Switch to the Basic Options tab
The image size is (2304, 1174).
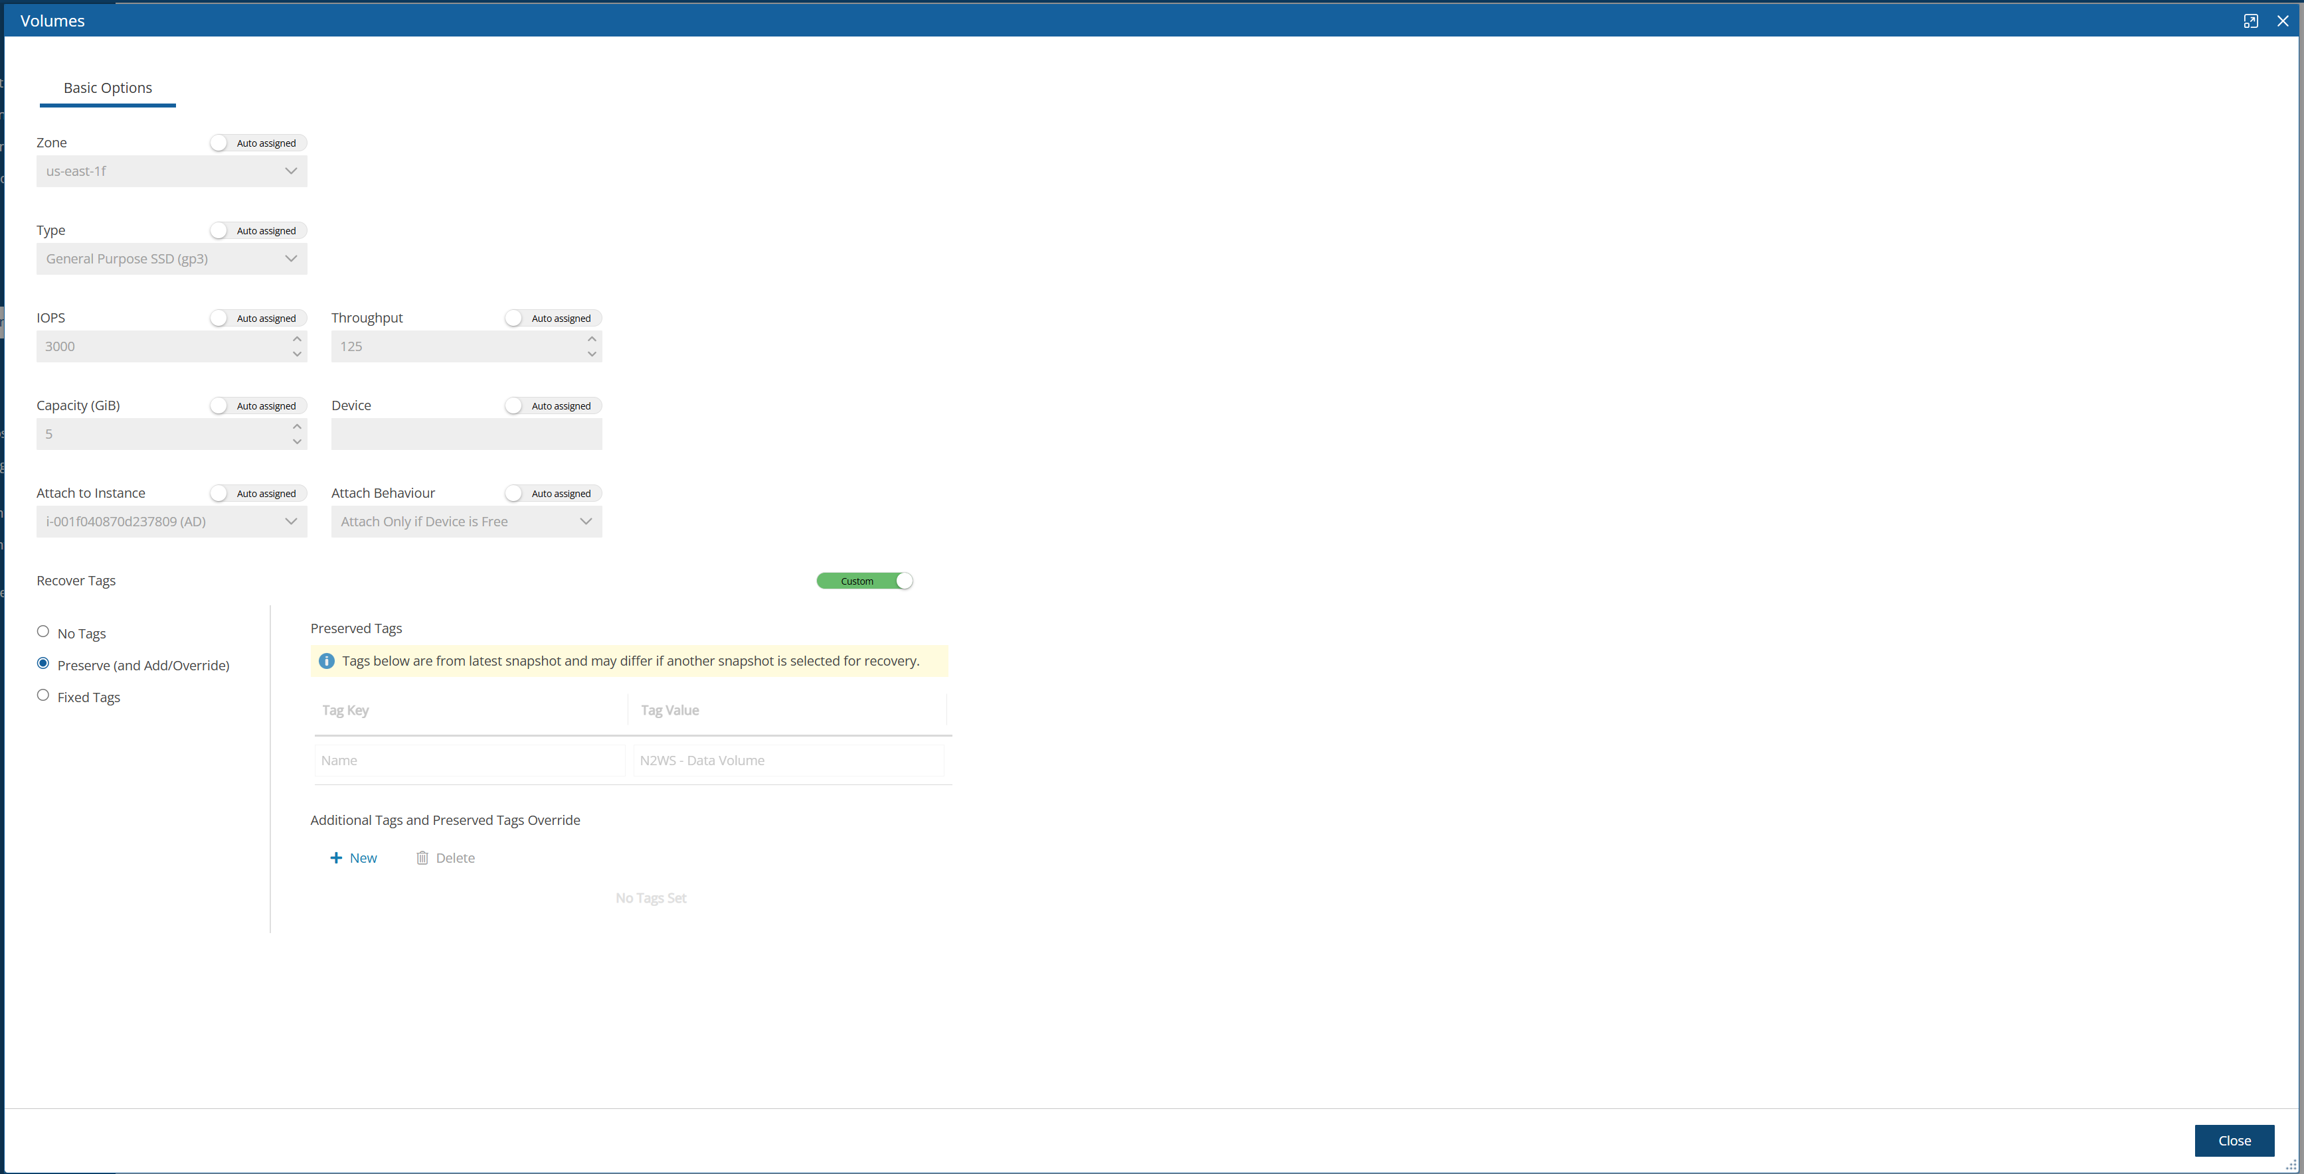108,88
